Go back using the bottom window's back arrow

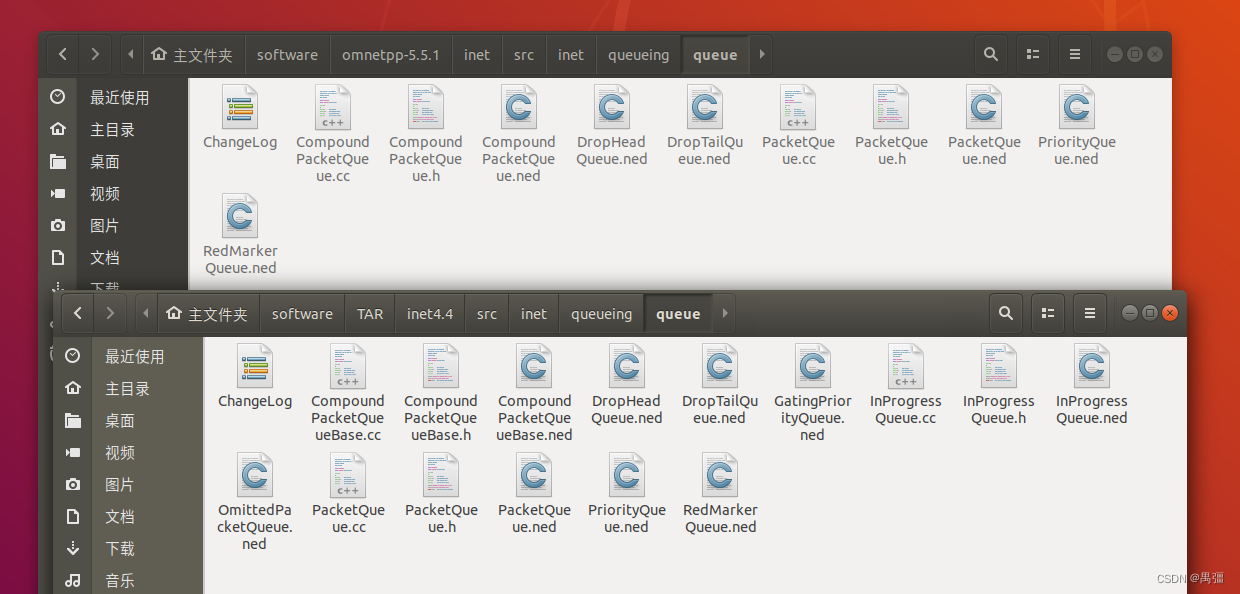[77, 313]
